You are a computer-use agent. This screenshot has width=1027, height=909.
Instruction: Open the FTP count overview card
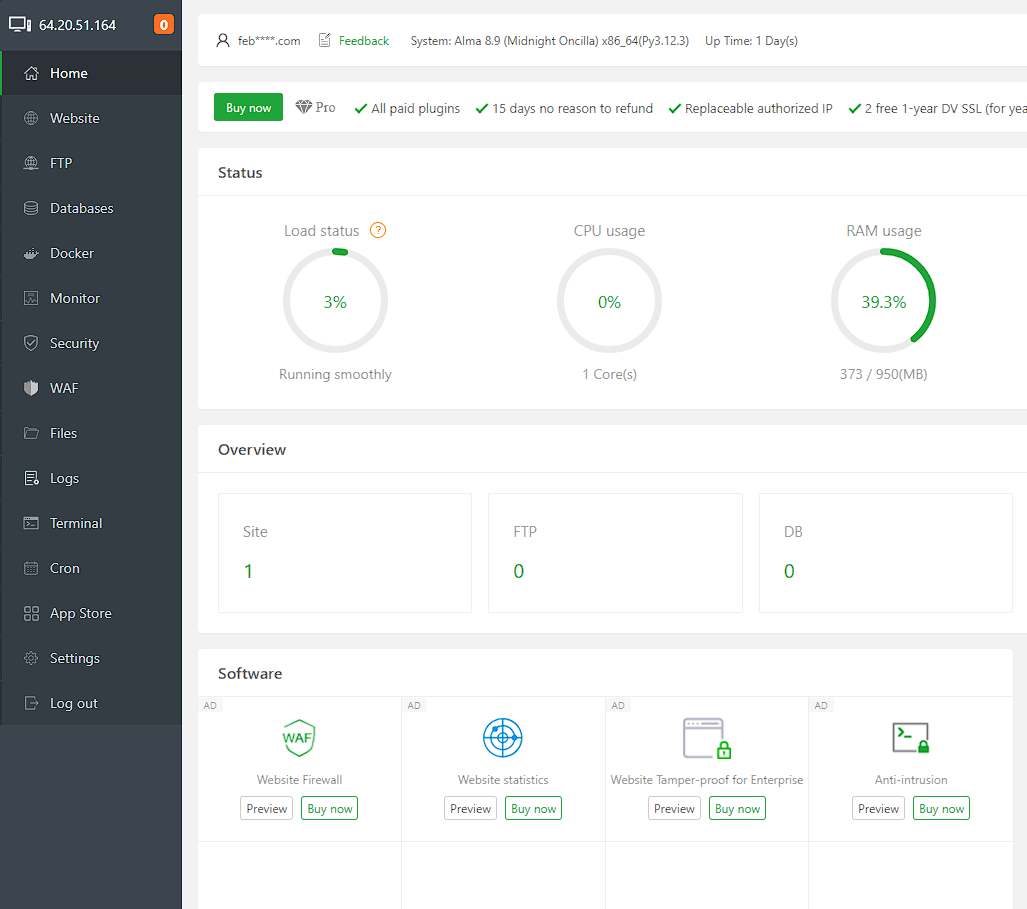(x=616, y=553)
